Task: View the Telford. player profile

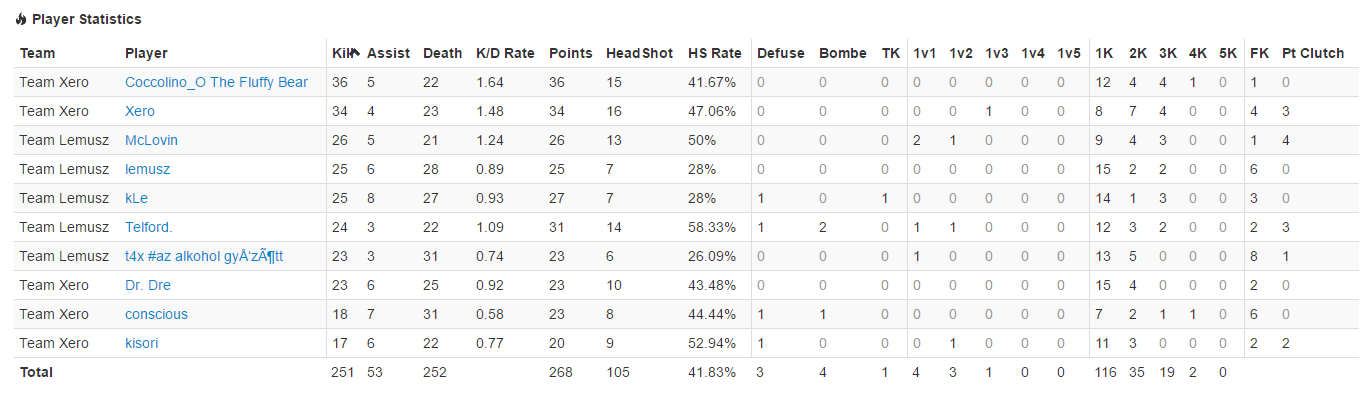Action: (x=149, y=227)
